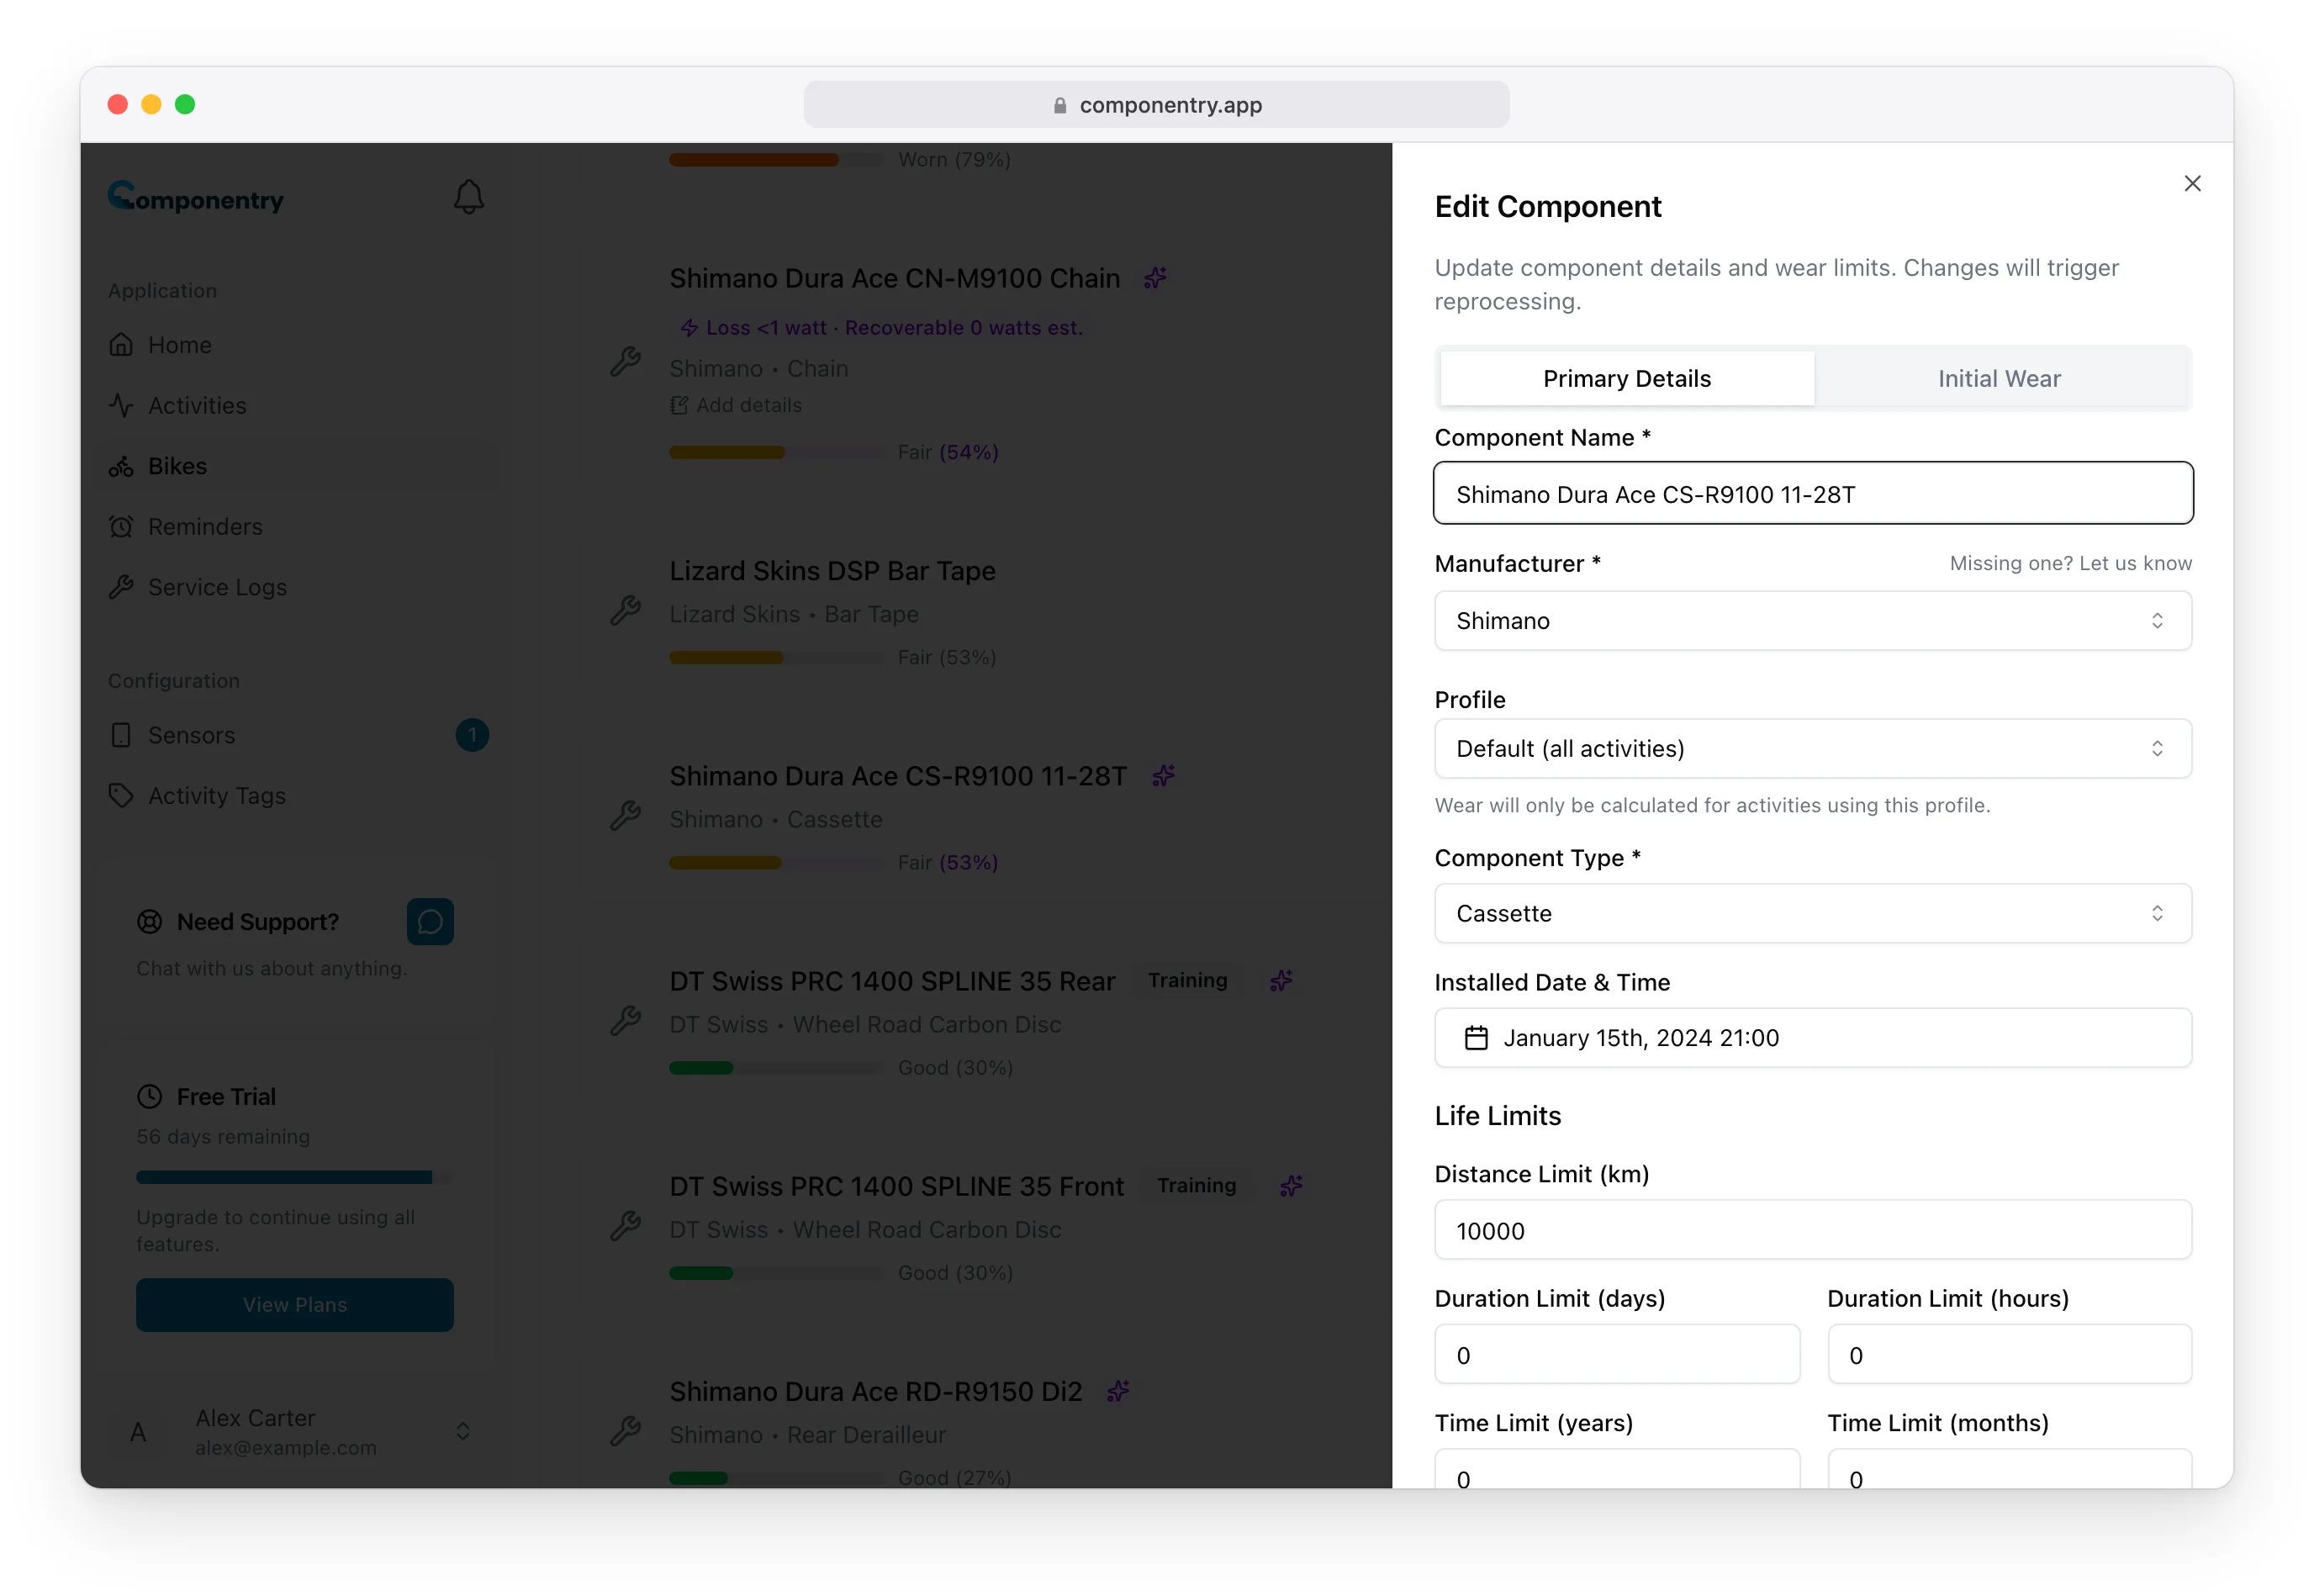Click sparkle icon beside Dura Ace Chain

pos(1155,278)
